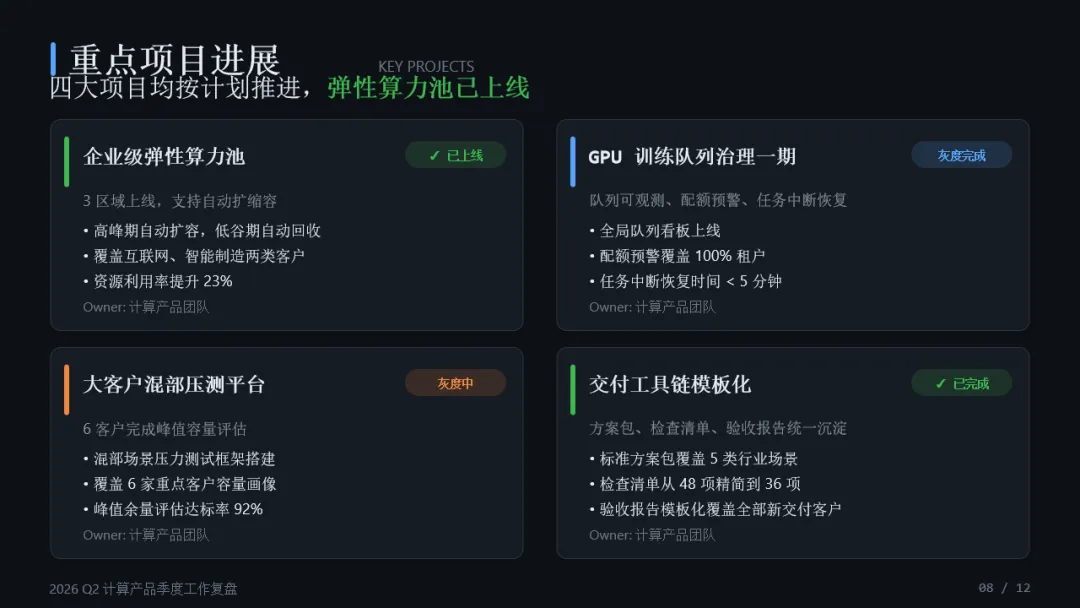Screen dimensions: 1080x608
Task: Select the 大客户混部压测平台 card title
Action: tap(174, 384)
